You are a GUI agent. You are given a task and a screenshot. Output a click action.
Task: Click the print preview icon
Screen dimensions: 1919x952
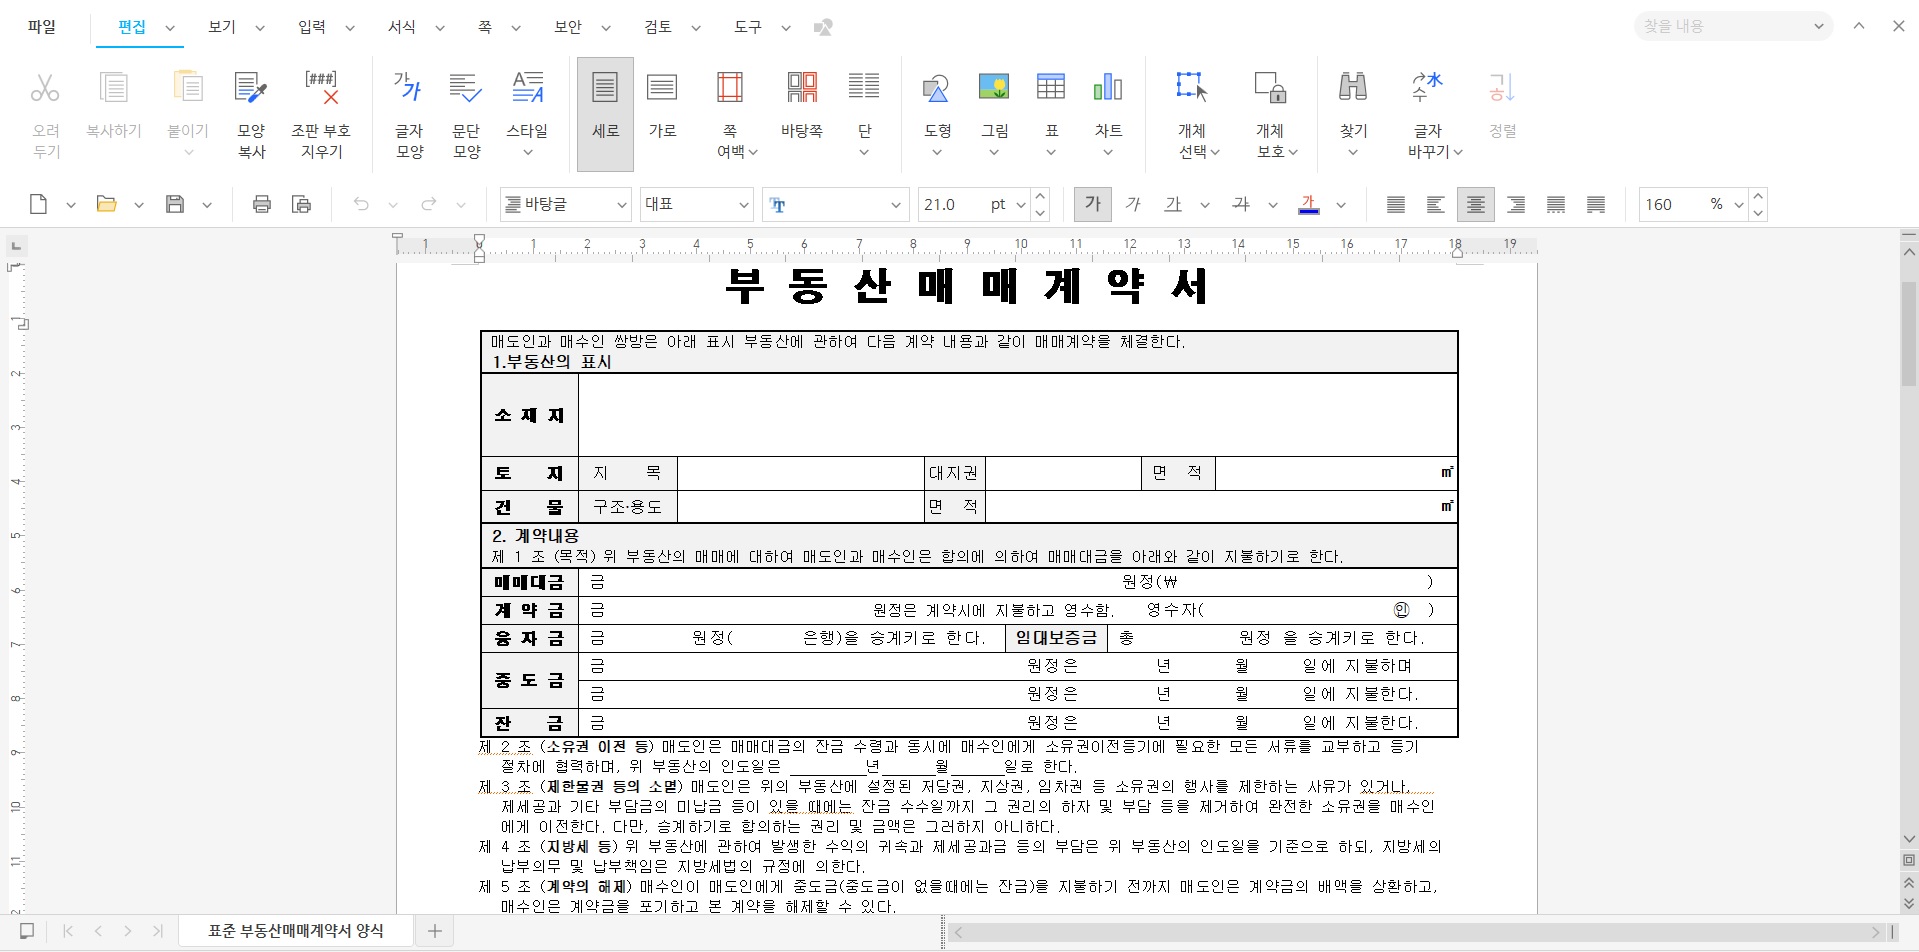[x=301, y=204]
